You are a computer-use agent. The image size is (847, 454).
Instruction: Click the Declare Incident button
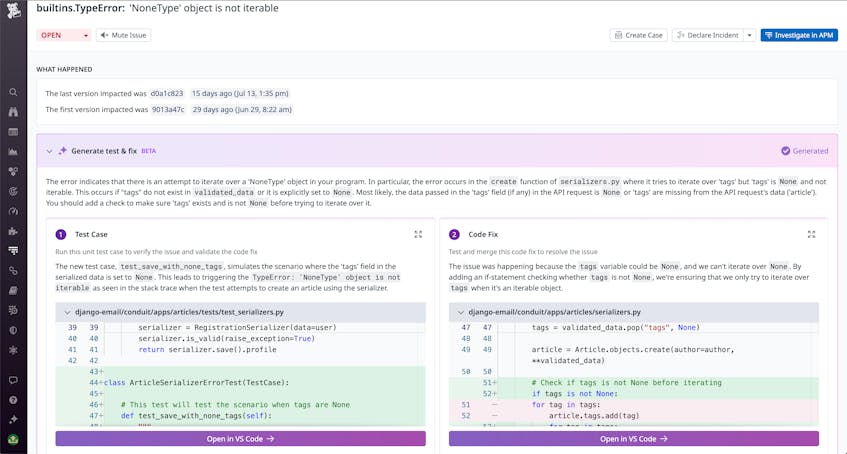(x=708, y=35)
